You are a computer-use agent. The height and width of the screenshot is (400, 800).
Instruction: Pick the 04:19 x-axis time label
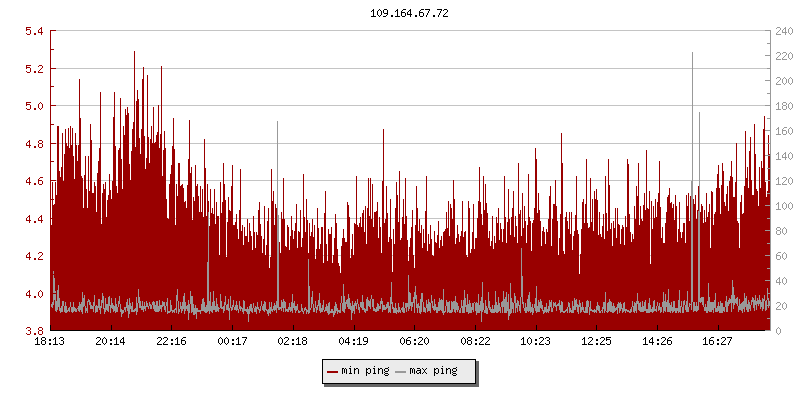coord(353,342)
